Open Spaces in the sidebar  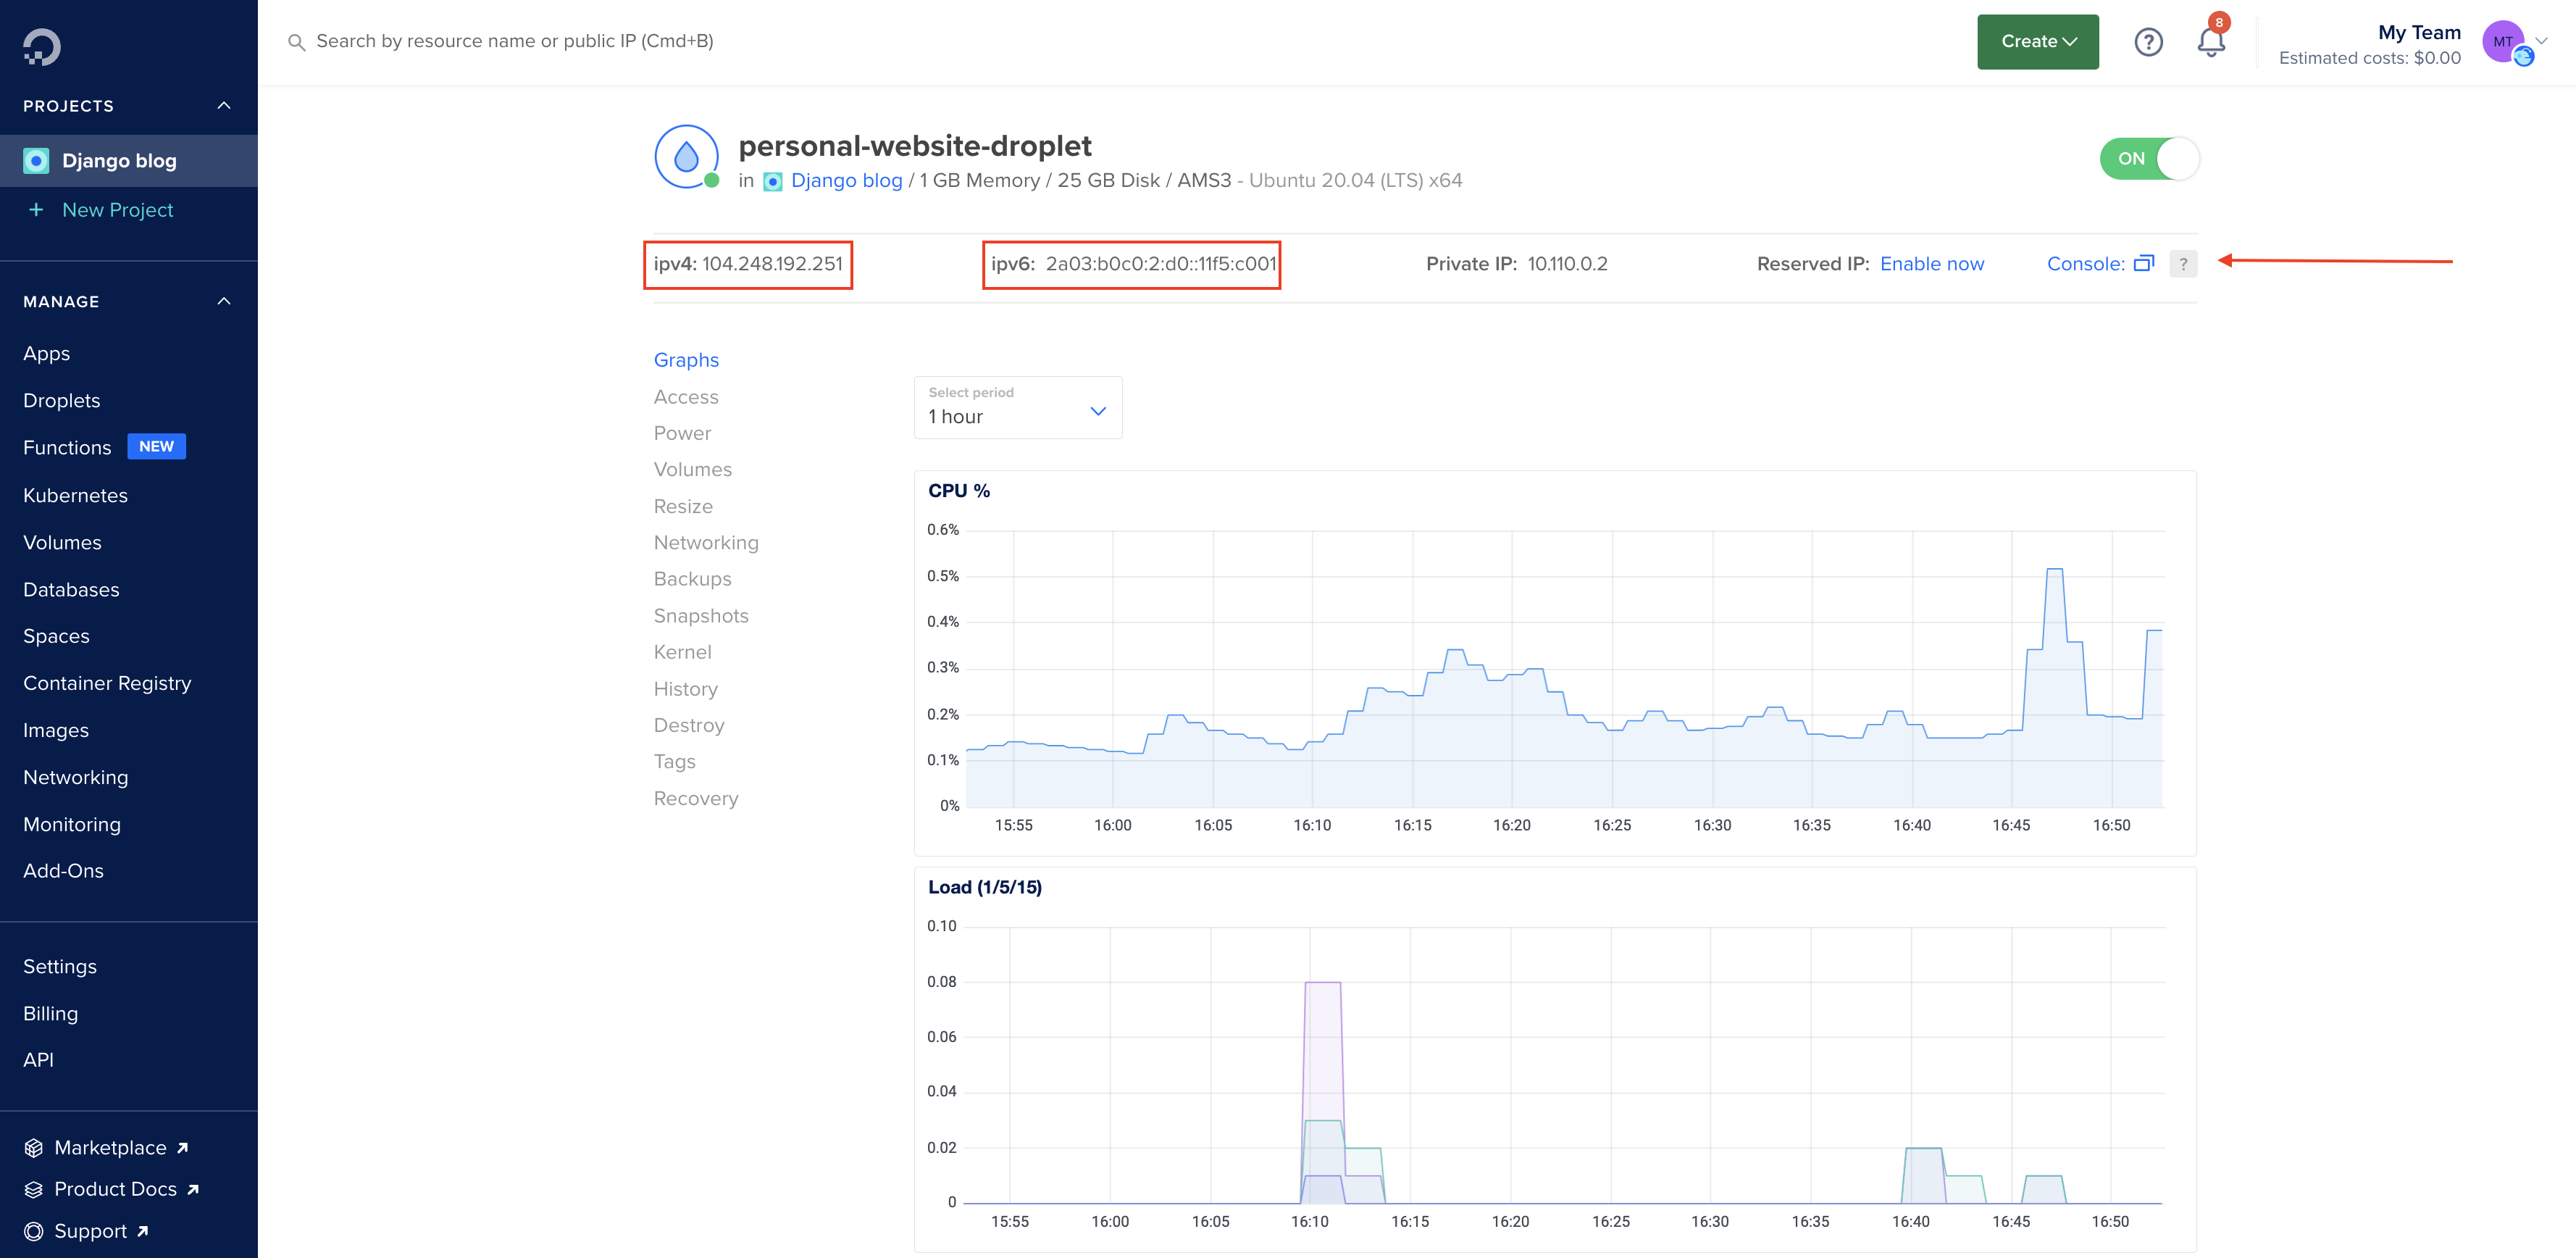(x=56, y=636)
